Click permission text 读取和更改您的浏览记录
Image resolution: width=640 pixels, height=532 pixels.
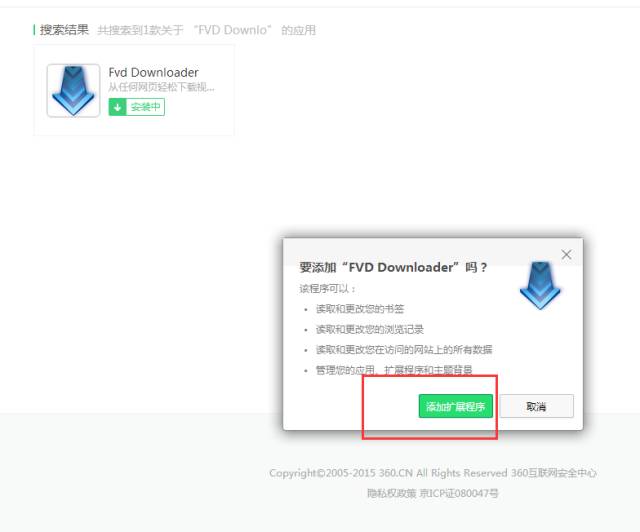(370, 329)
